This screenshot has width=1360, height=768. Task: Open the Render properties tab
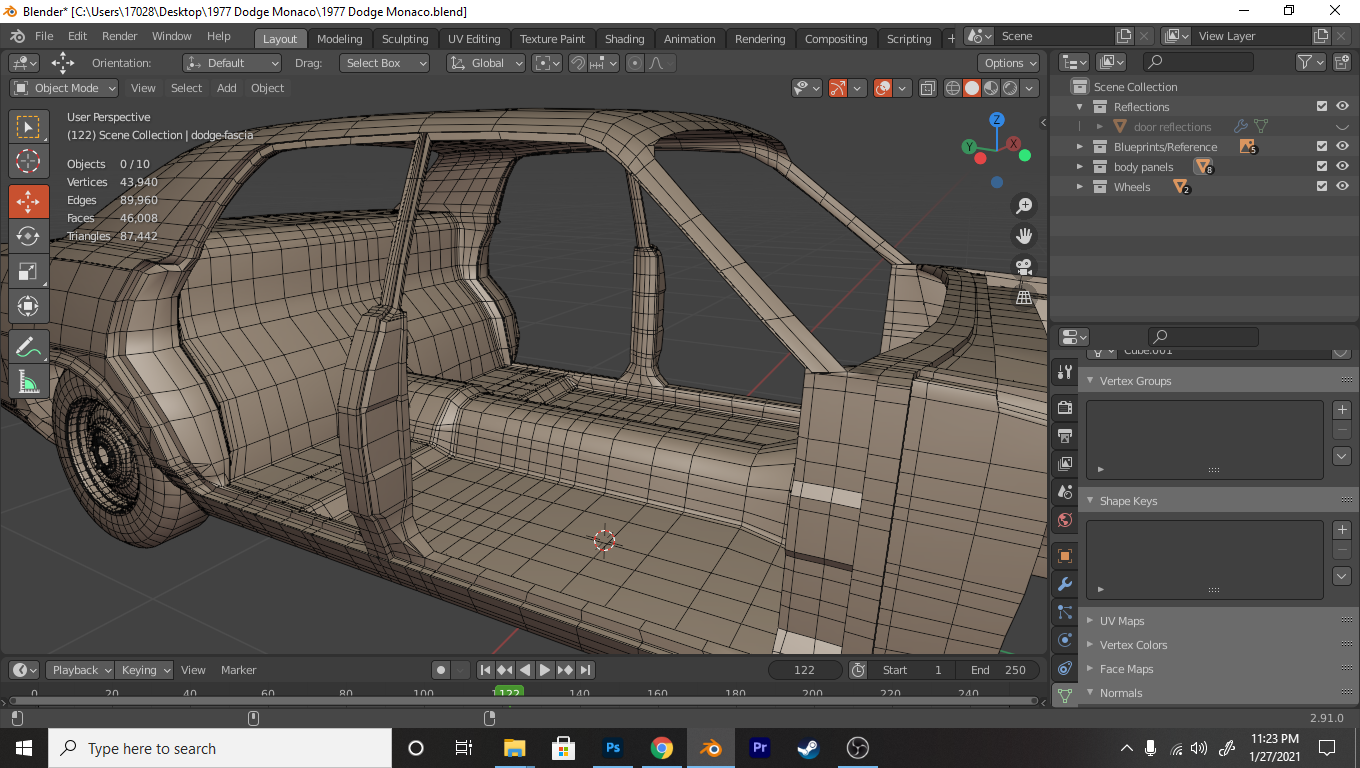click(1065, 408)
